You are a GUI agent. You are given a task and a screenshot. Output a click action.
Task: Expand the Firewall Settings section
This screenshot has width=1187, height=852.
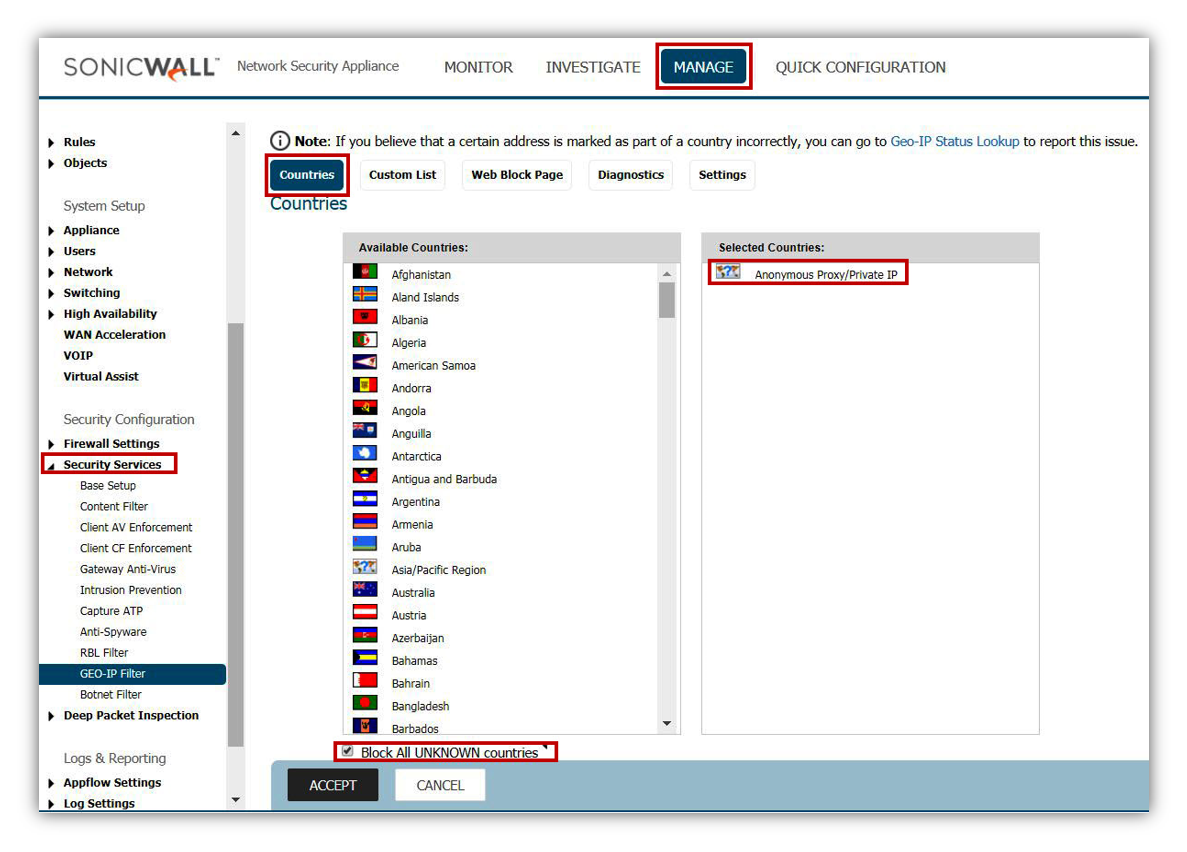[51, 444]
